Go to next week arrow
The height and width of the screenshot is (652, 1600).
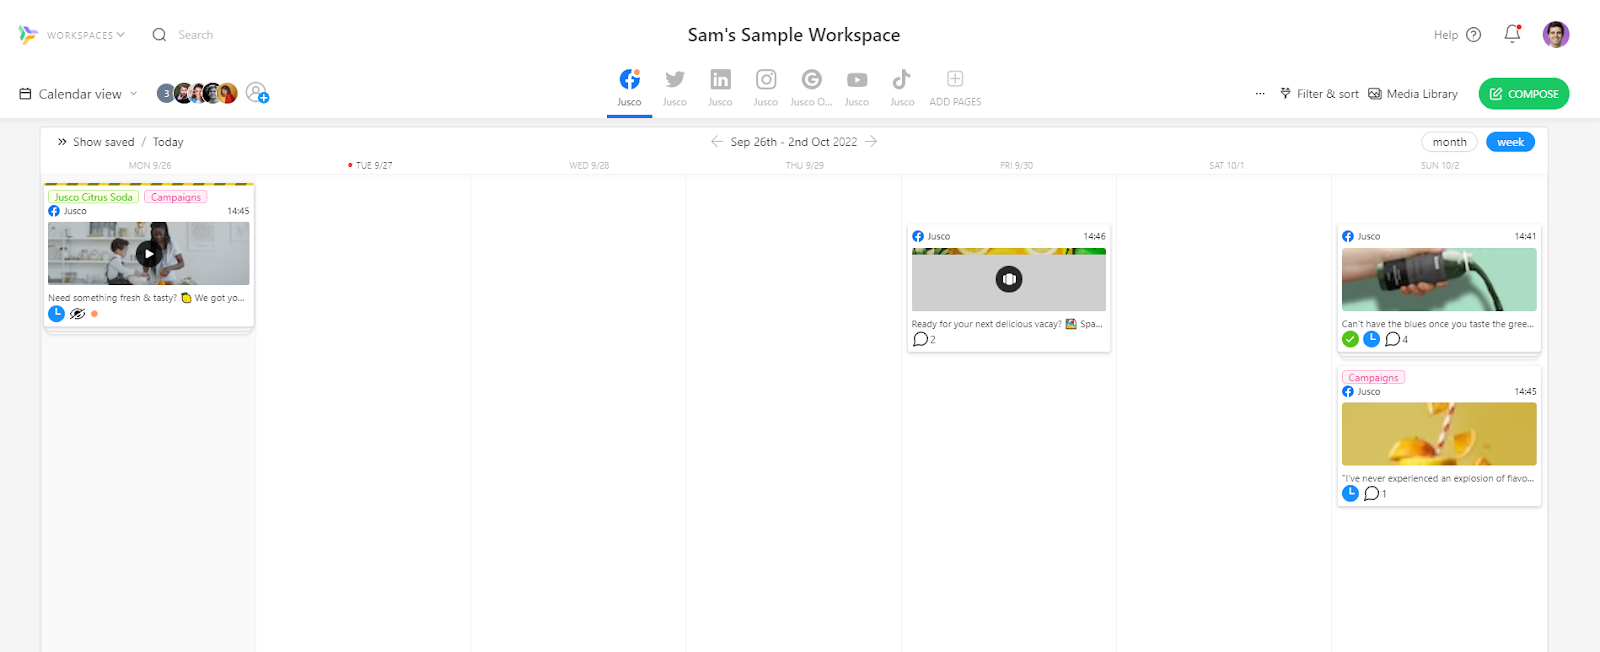871,142
